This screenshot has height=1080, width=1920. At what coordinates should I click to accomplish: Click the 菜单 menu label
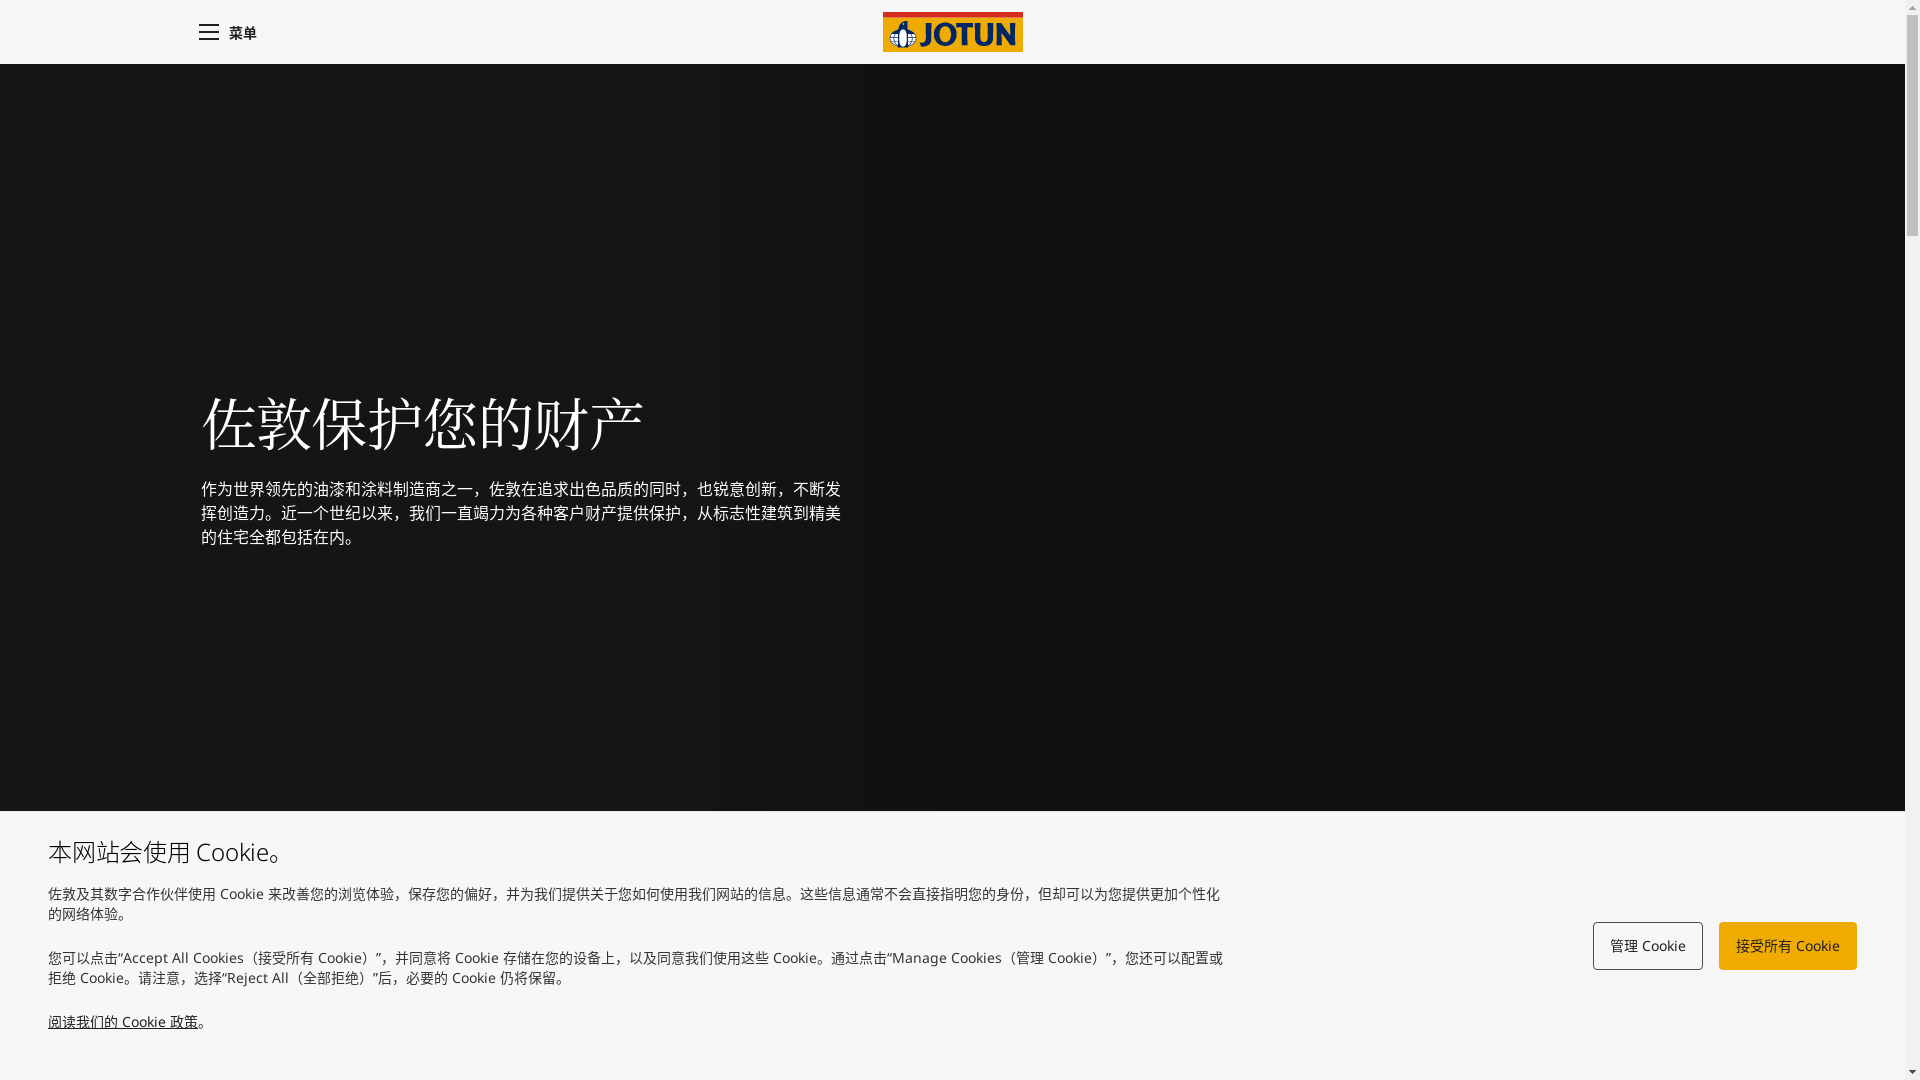[242, 33]
